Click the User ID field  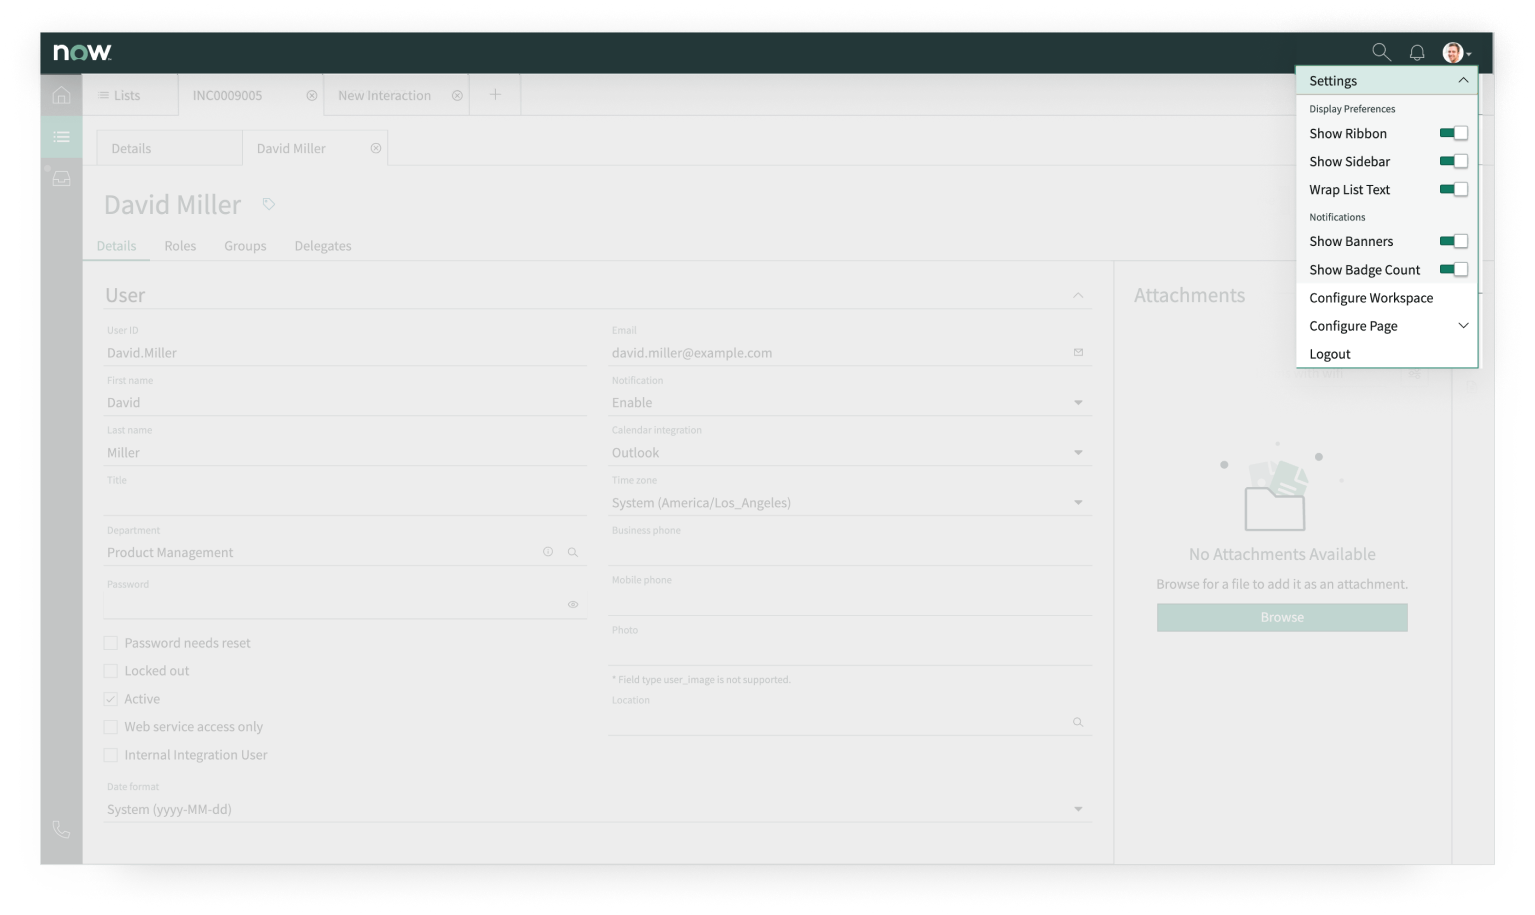pyautogui.click(x=346, y=353)
